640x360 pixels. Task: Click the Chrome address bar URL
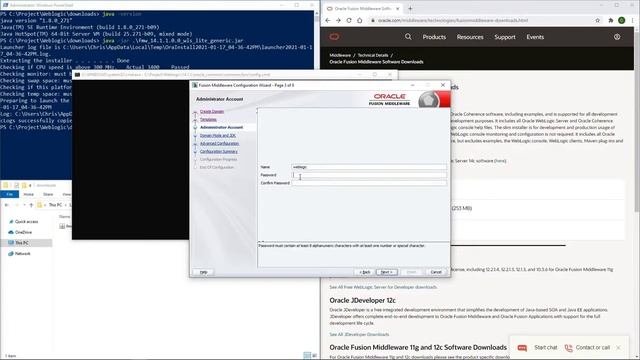point(453,20)
